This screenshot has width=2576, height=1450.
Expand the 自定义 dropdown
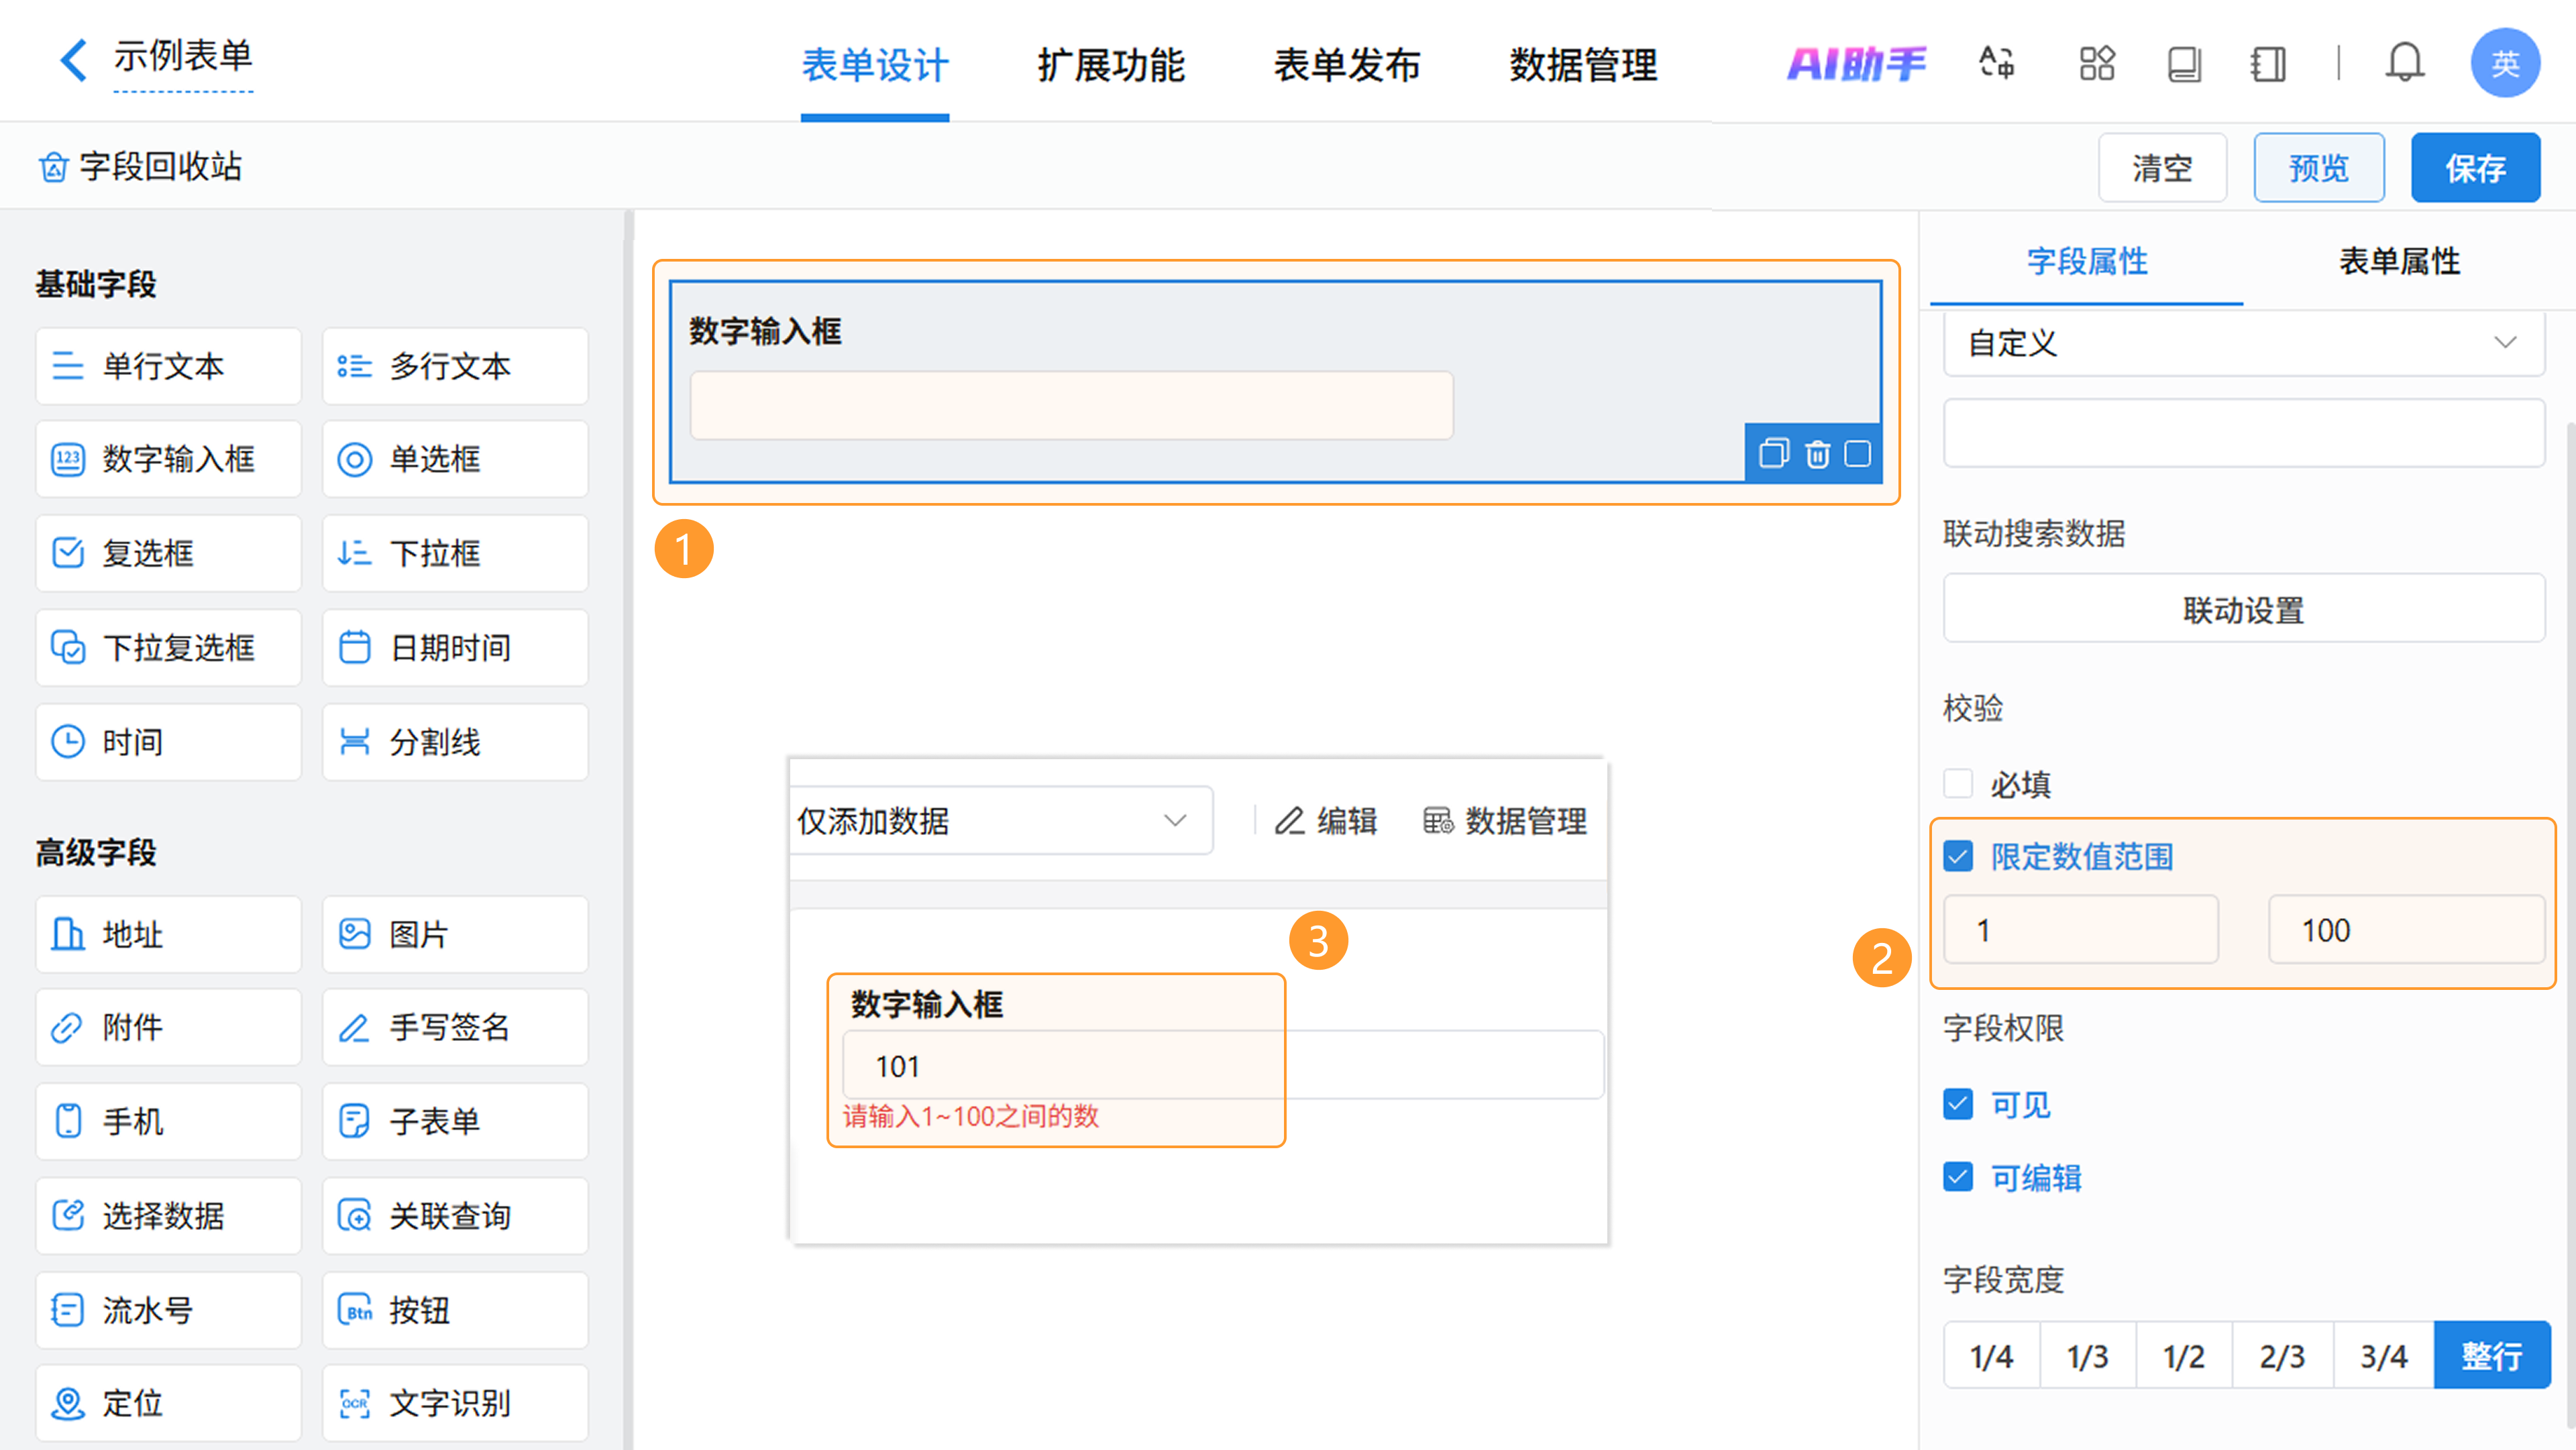(2243, 343)
